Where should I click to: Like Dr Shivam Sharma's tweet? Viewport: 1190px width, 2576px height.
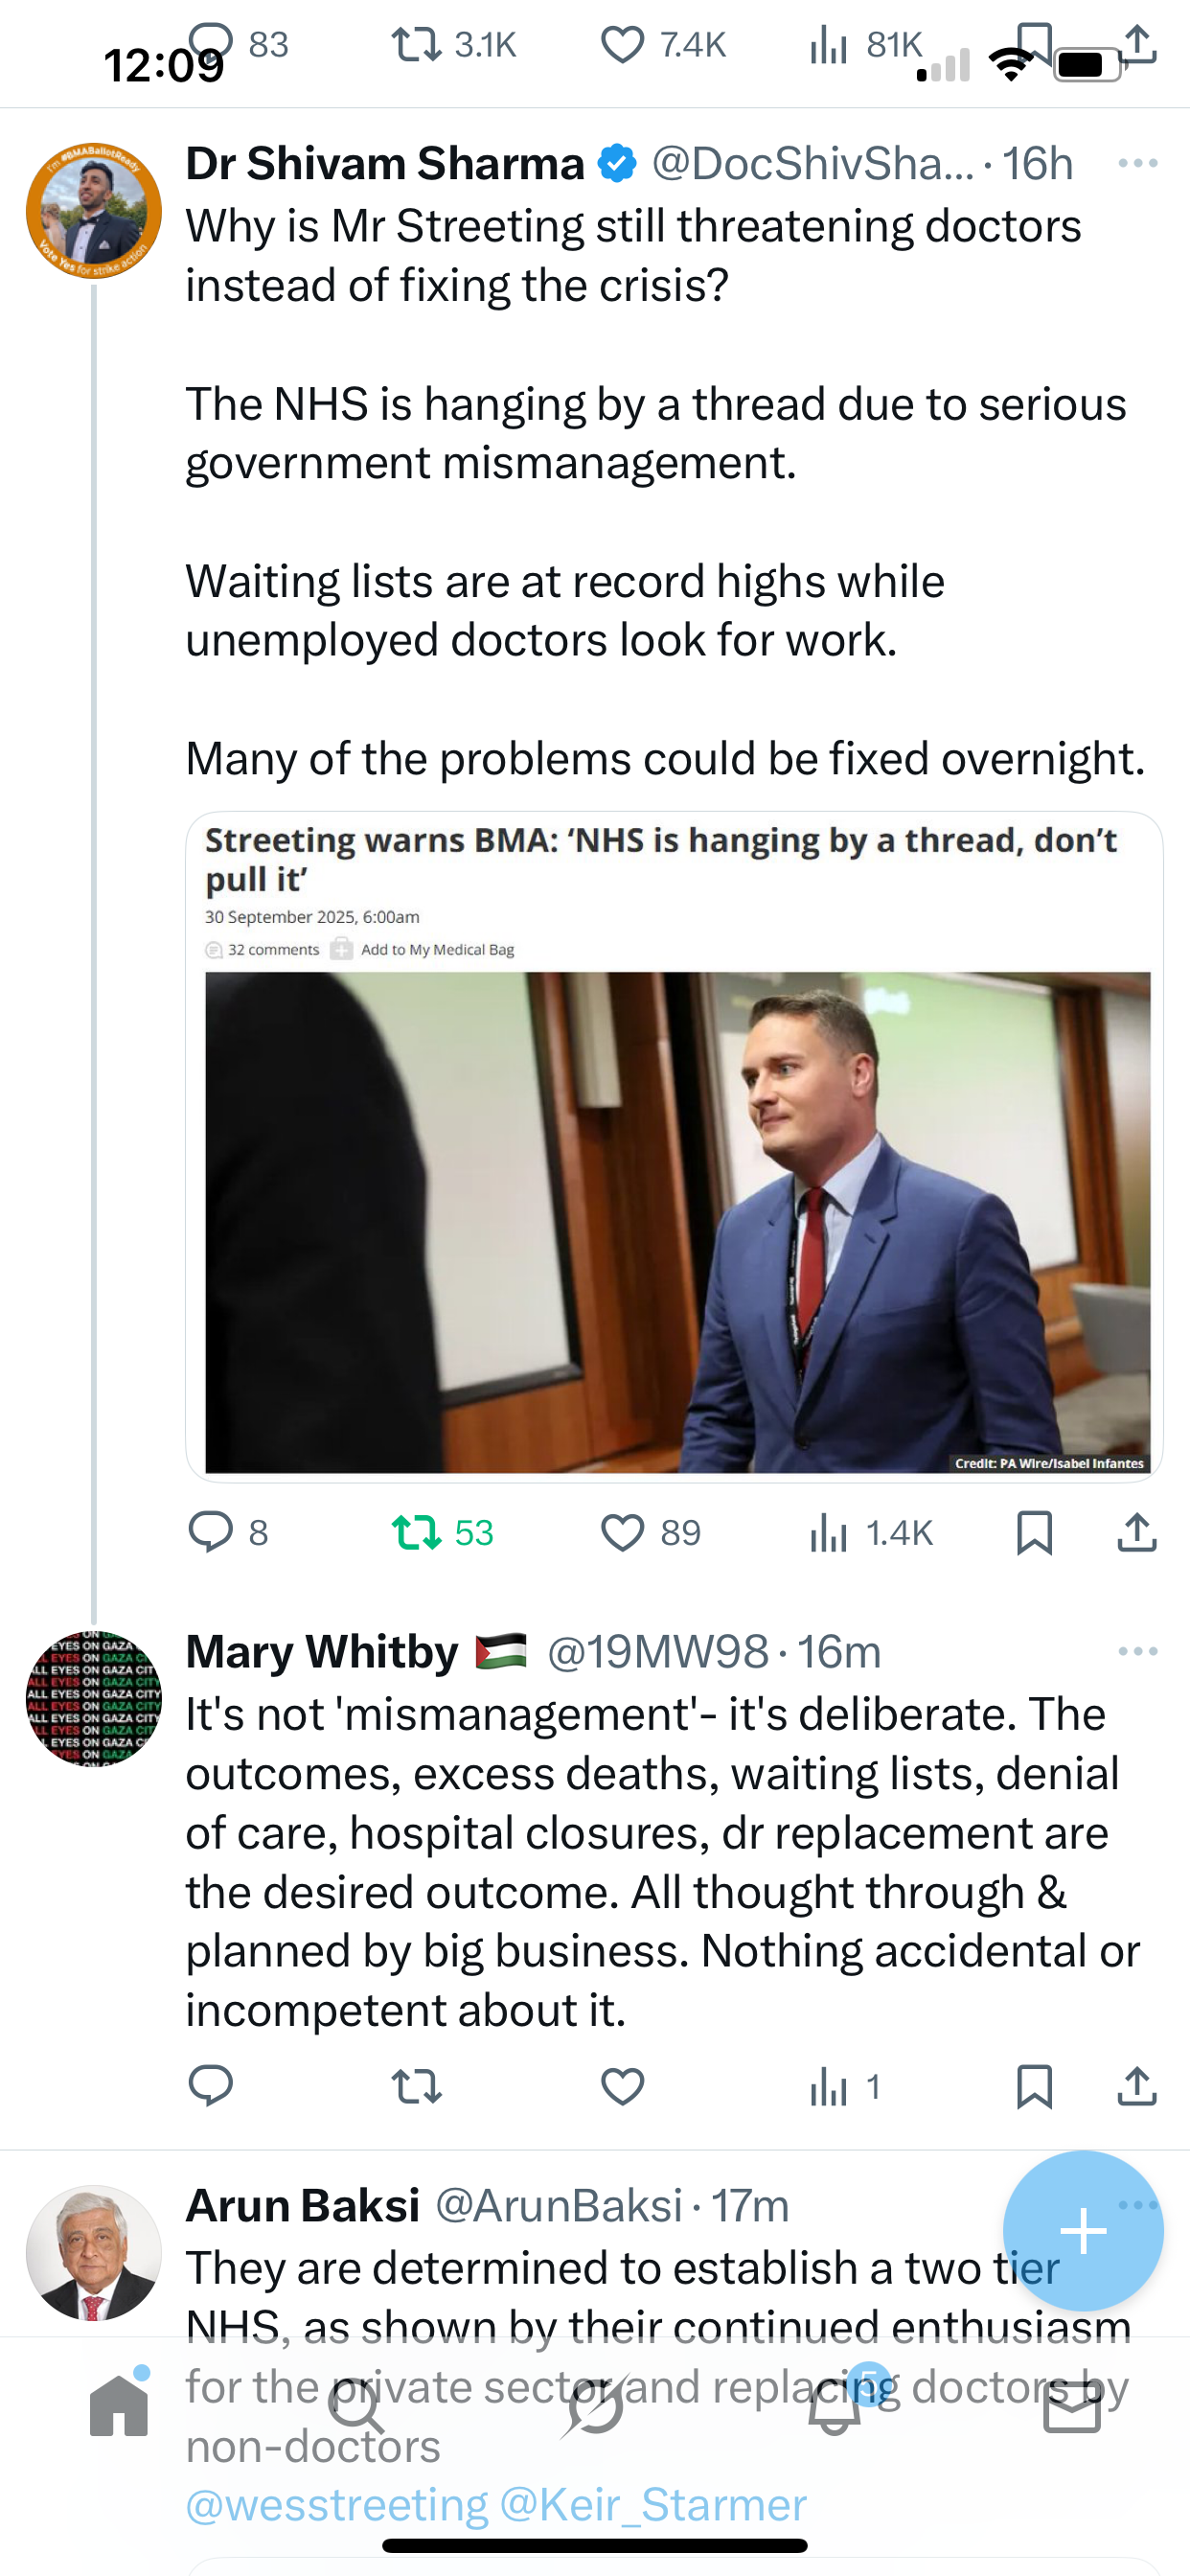click(622, 1532)
